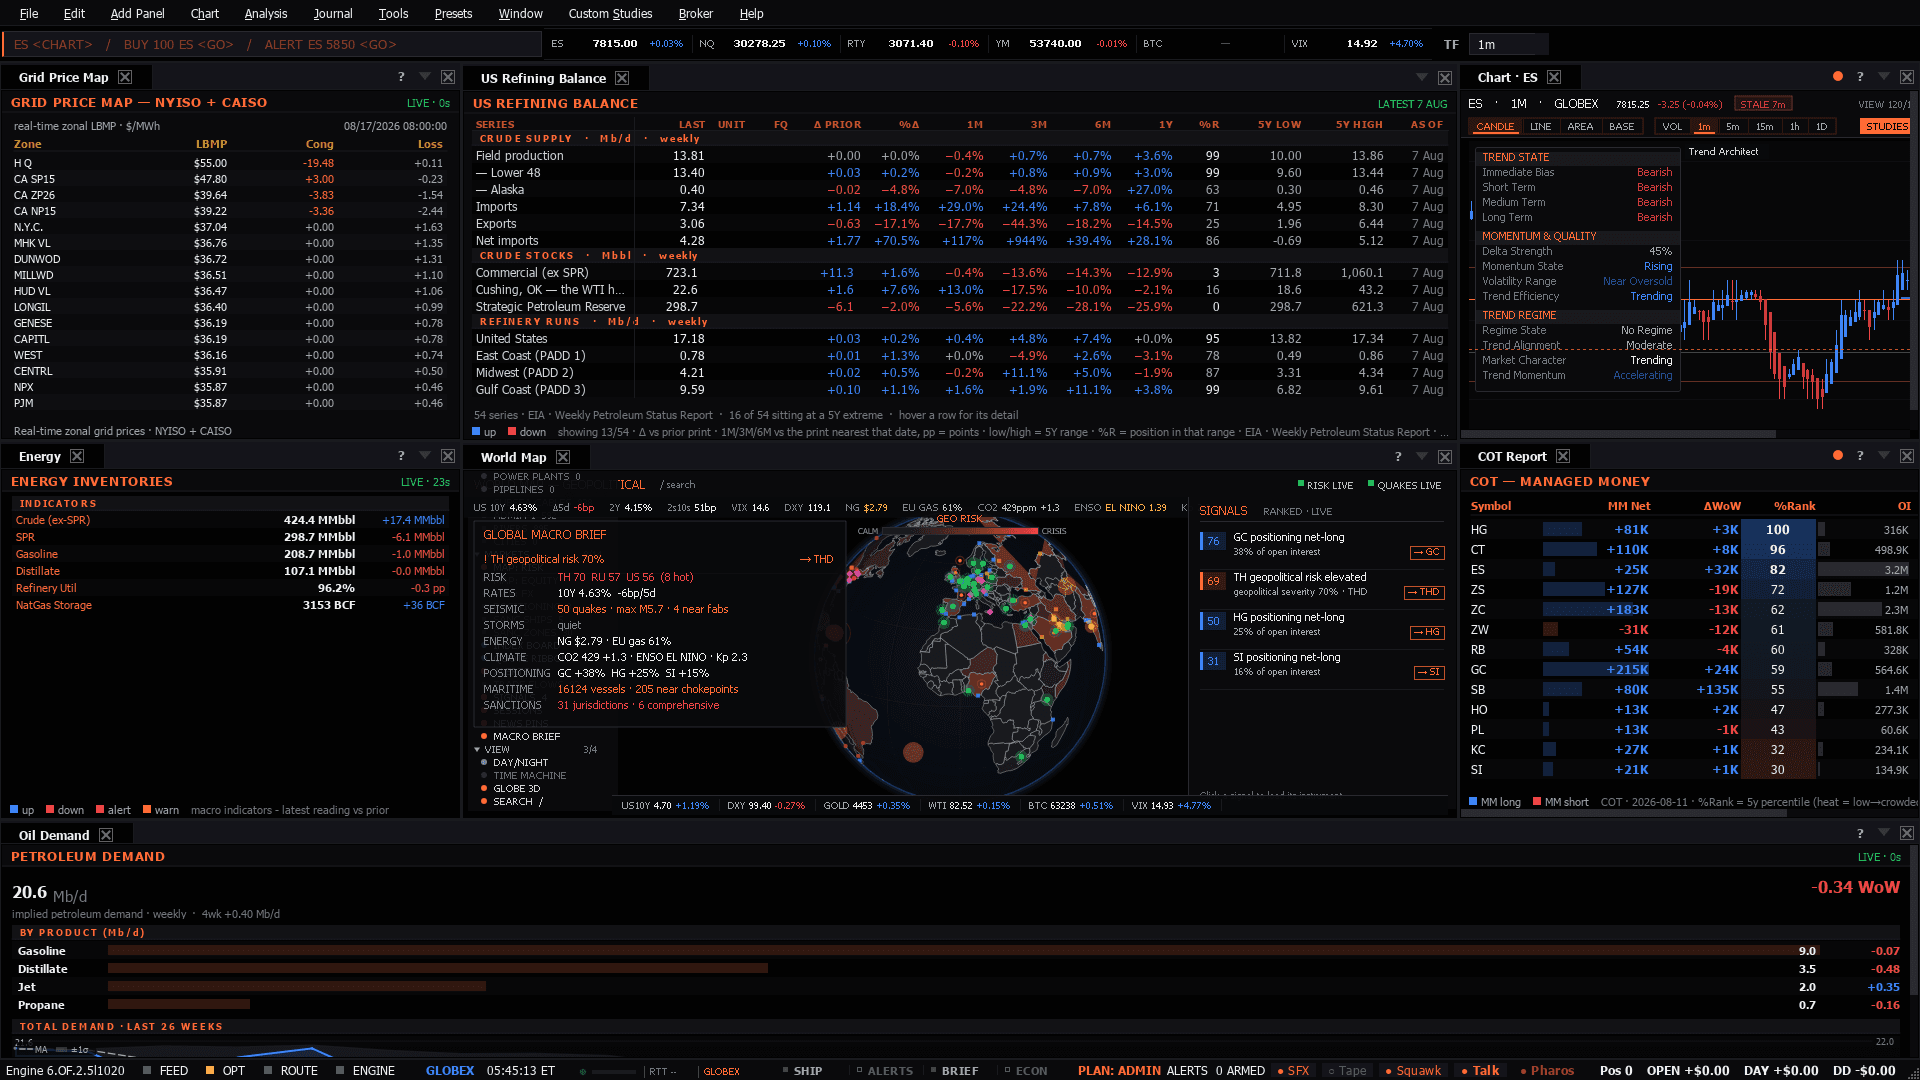The height and width of the screenshot is (1080, 1920).
Task: Toggle DAY/NIGHT view in World Map
Action: pos(514,762)
